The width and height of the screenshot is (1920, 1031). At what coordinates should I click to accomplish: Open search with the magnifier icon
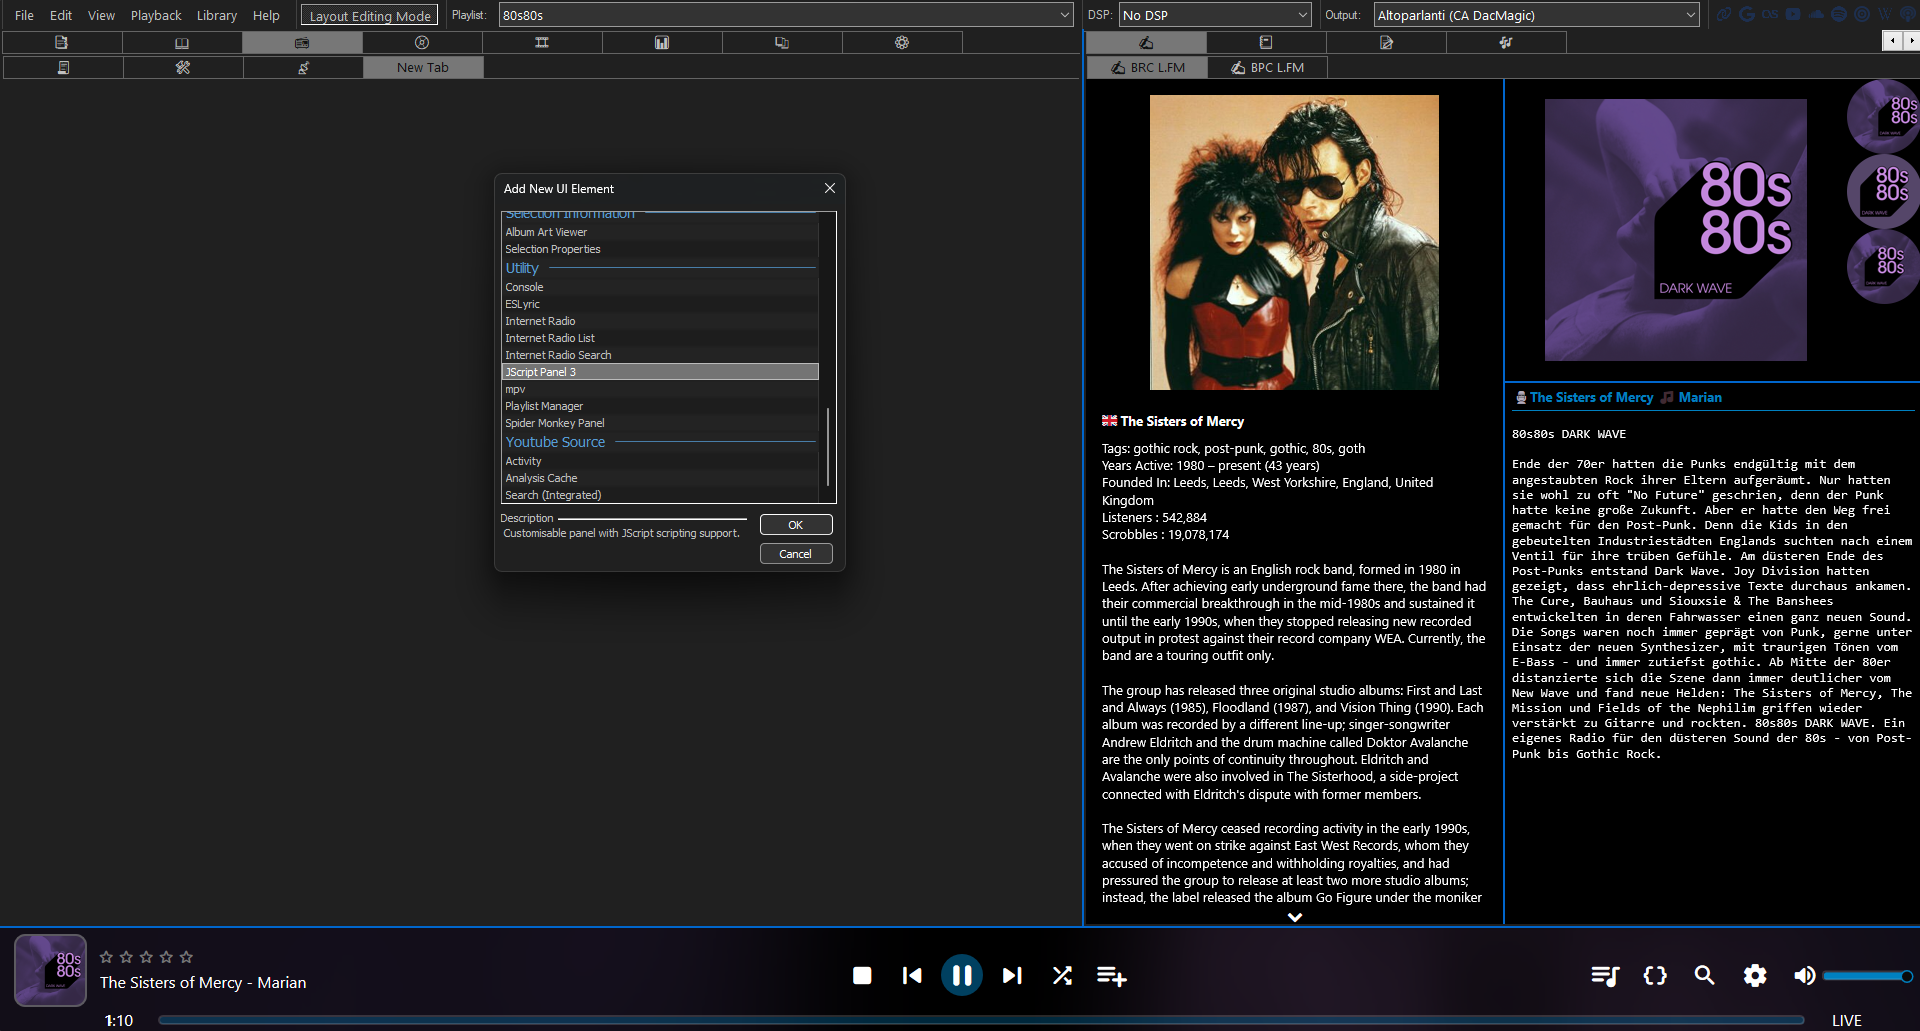click(x=1705, y=975)
